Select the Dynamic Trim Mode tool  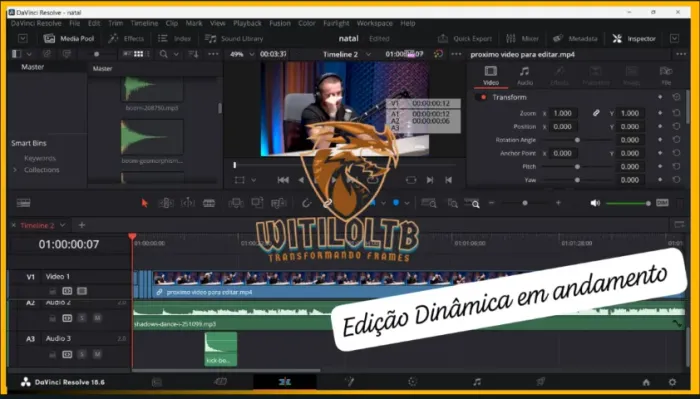pos(188,204)
